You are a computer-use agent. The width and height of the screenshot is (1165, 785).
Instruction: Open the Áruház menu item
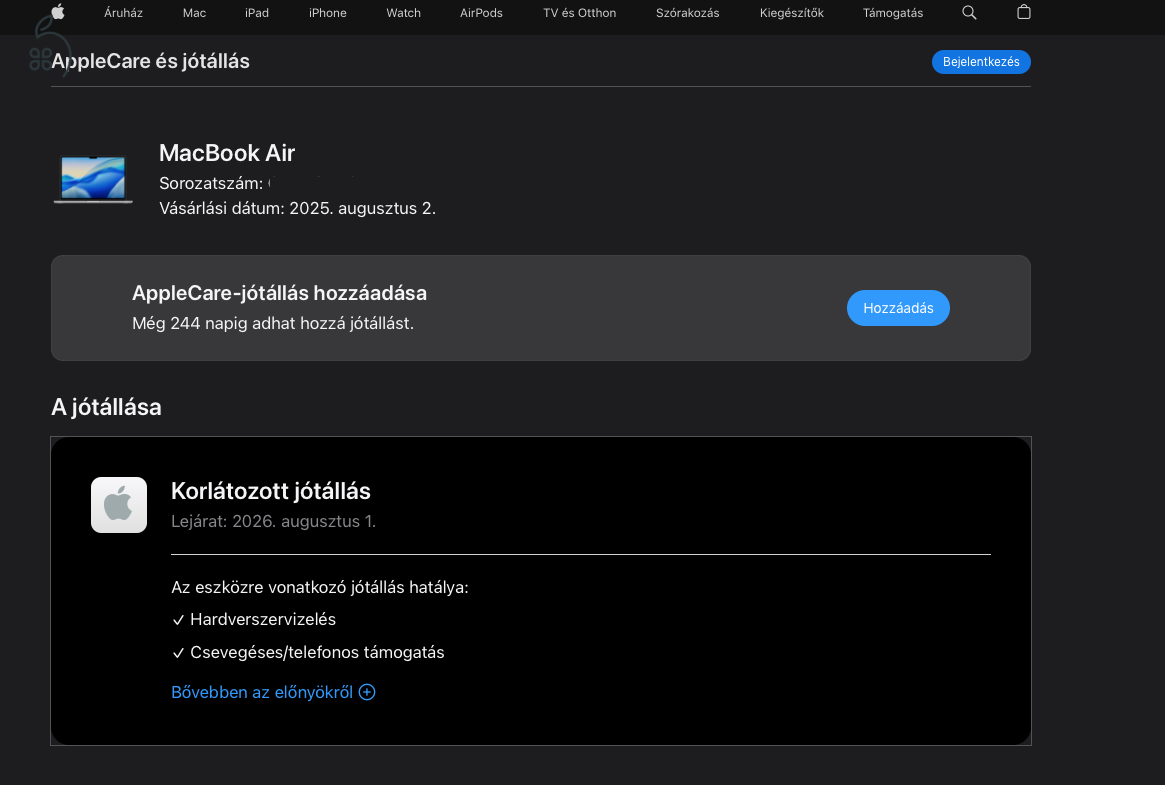pos(123,13)
